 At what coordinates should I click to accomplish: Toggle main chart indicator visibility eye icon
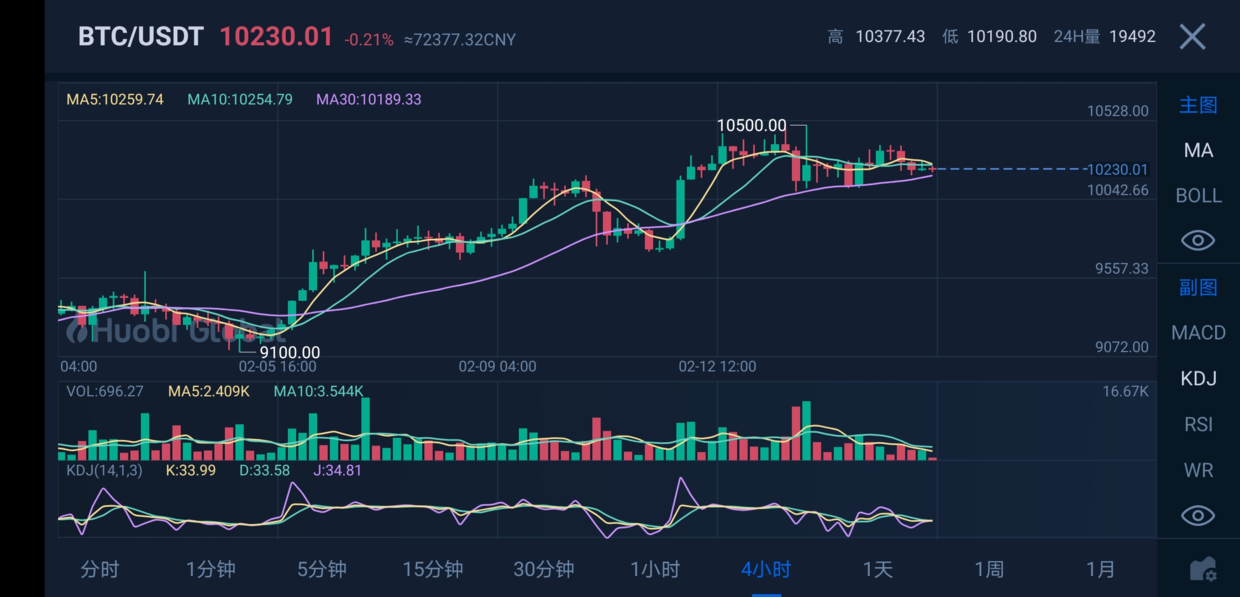(x=1196, y=240)
